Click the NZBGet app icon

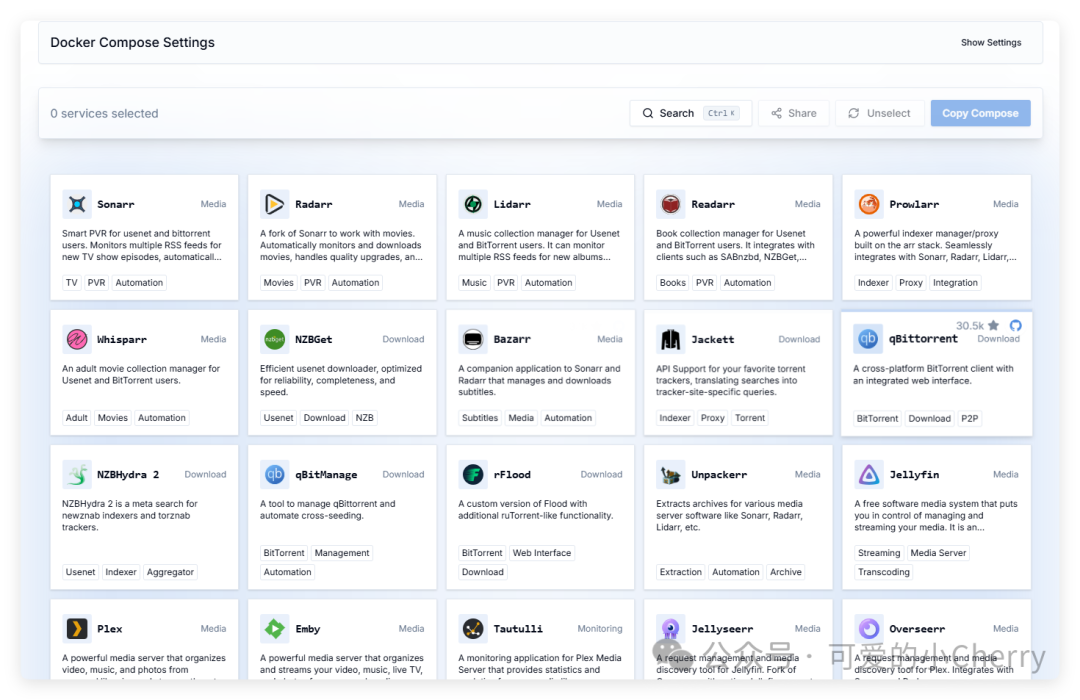coord(274,339)
